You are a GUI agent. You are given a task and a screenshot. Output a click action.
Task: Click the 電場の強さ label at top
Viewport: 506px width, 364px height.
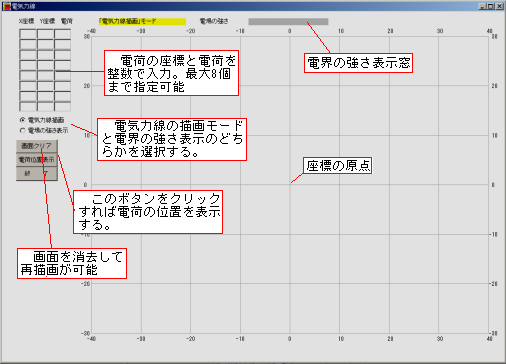pos(214,21)
